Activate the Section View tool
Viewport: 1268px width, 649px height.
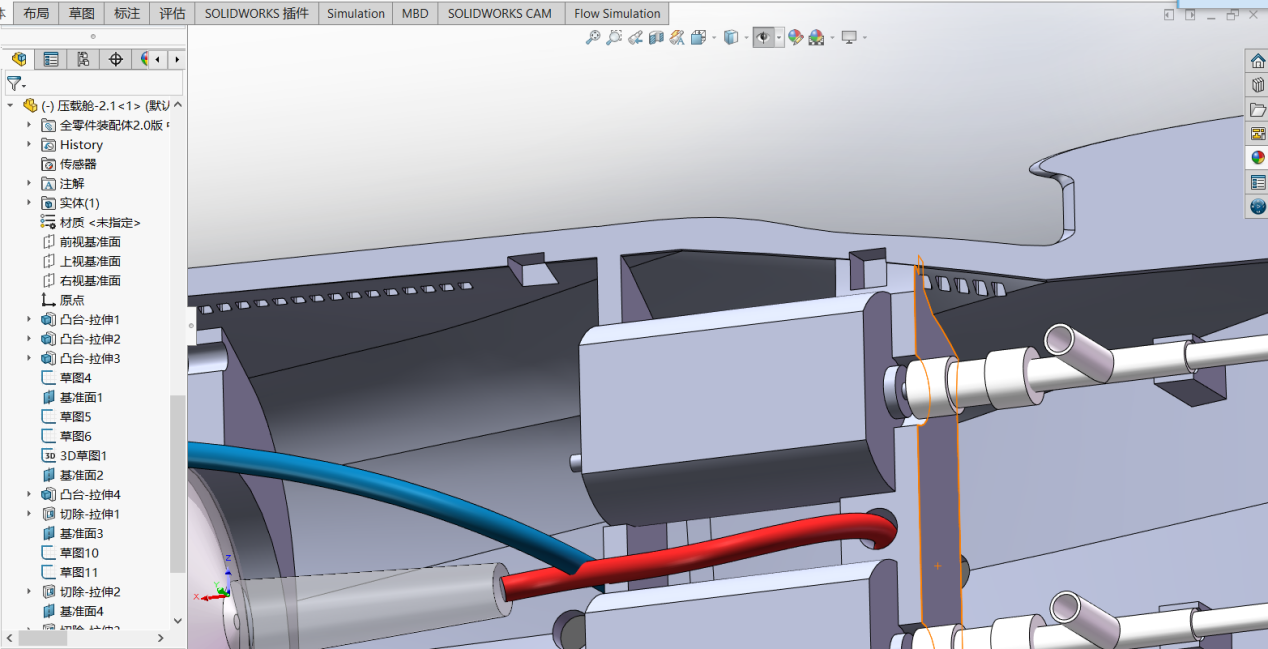tap(656, 37)
